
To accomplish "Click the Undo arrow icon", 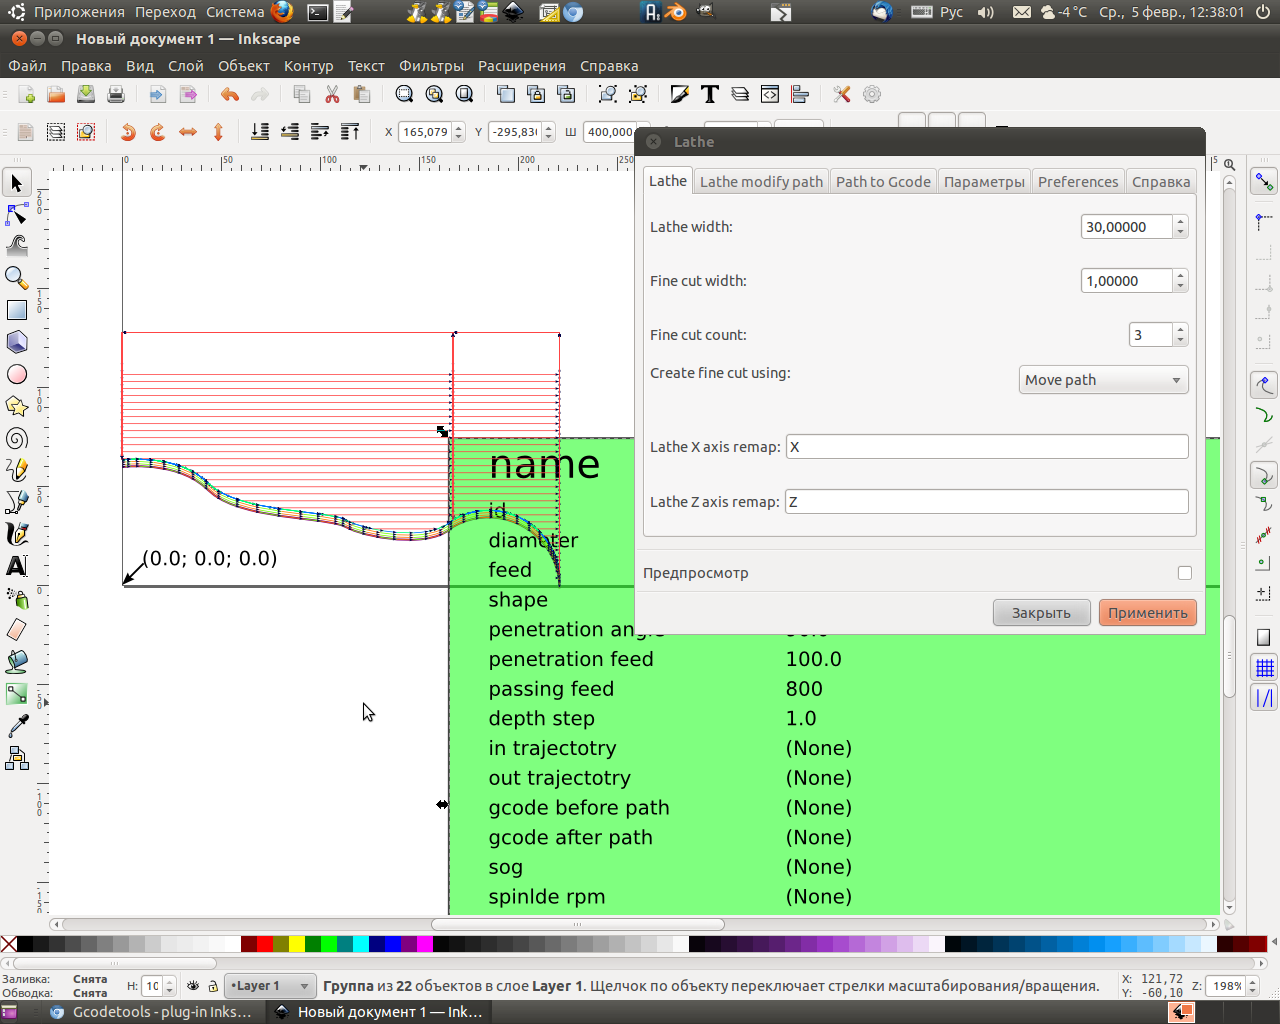I will point(230,95).
